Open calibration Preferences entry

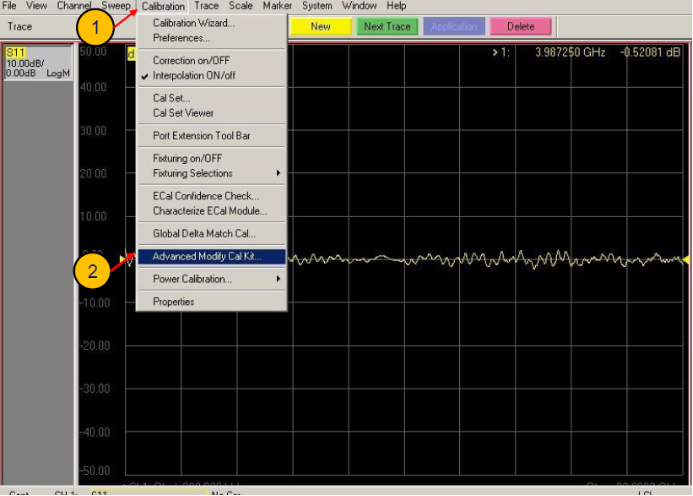point(181,38)
